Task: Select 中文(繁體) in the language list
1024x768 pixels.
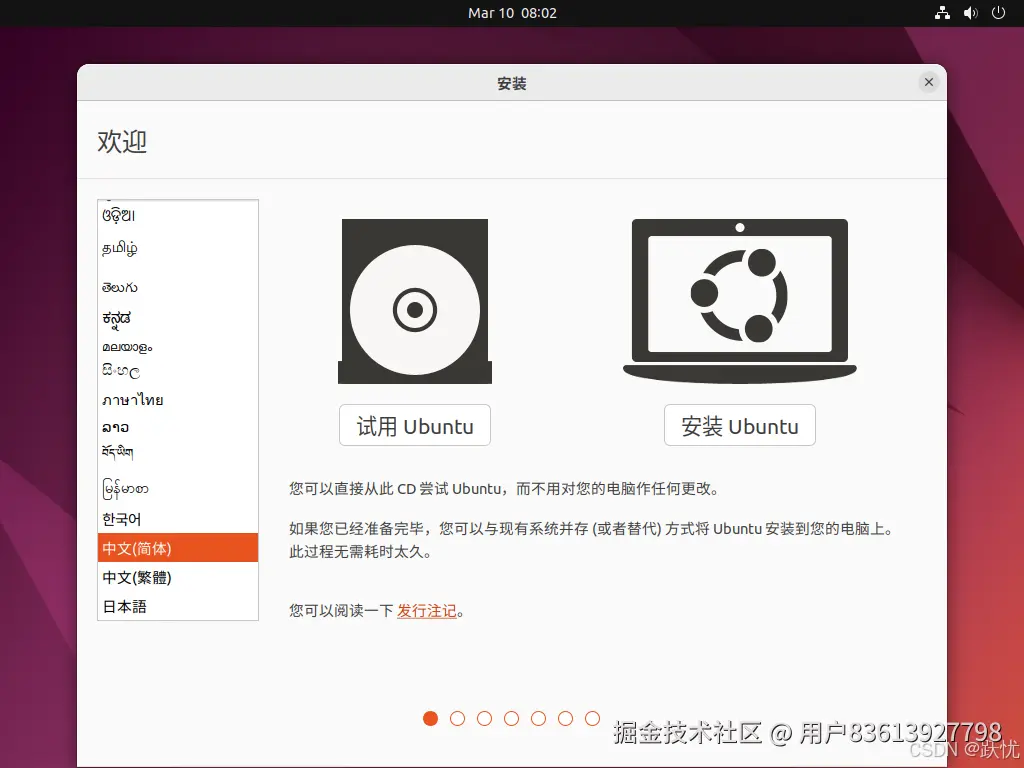Action: pos(178,577)
